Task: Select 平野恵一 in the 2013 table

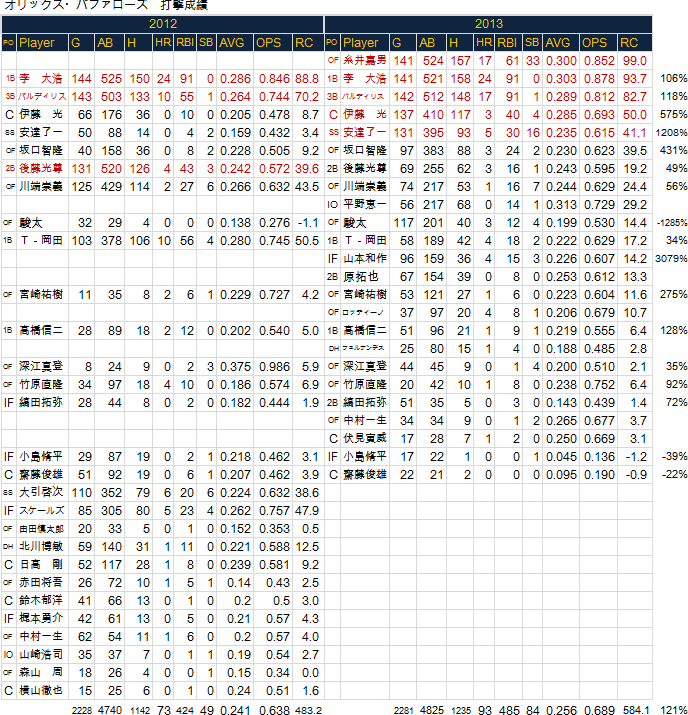Action: [365, 204]
